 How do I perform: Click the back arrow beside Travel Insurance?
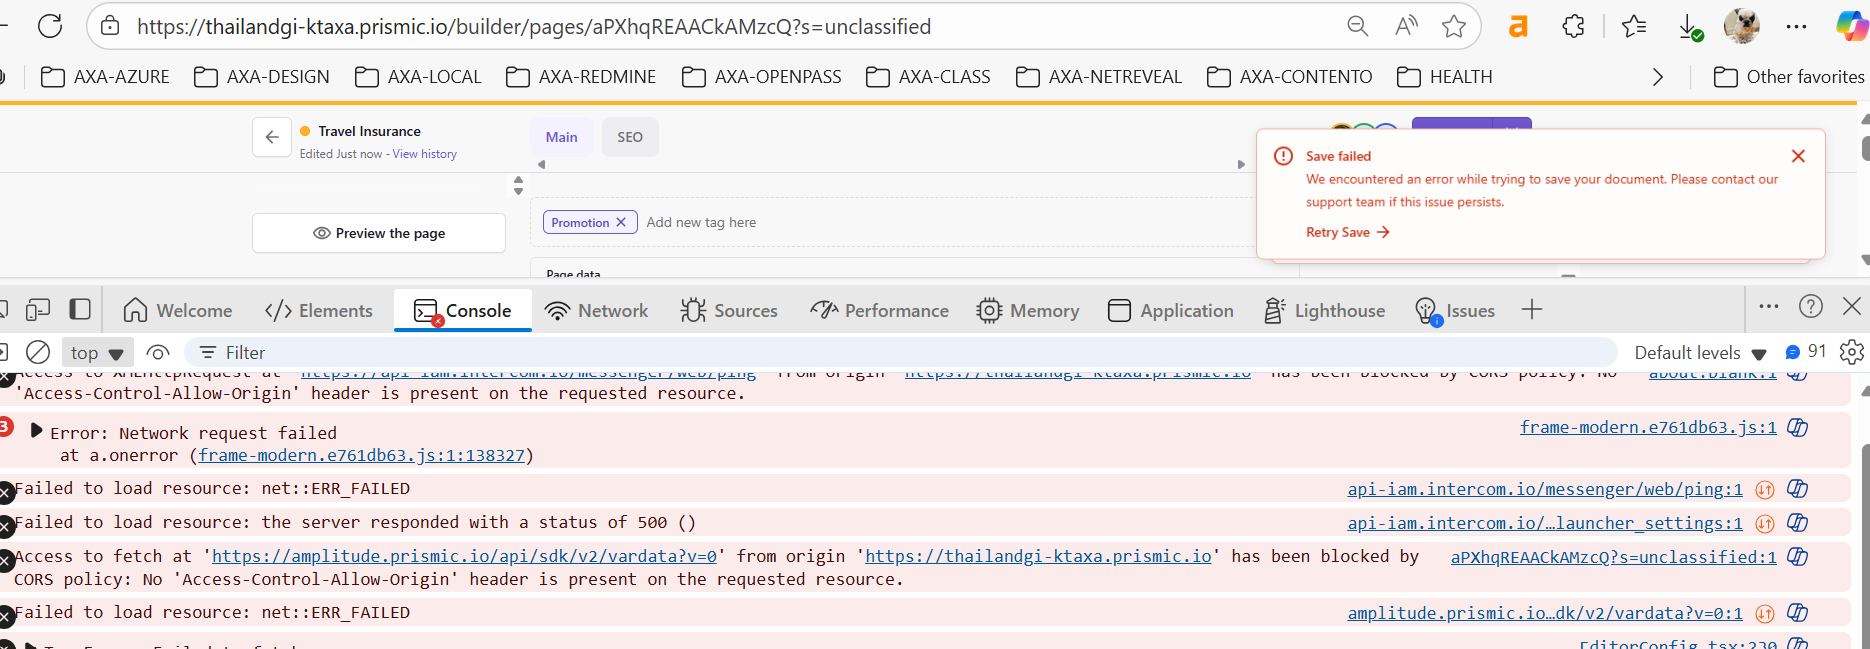coord(272,138)
